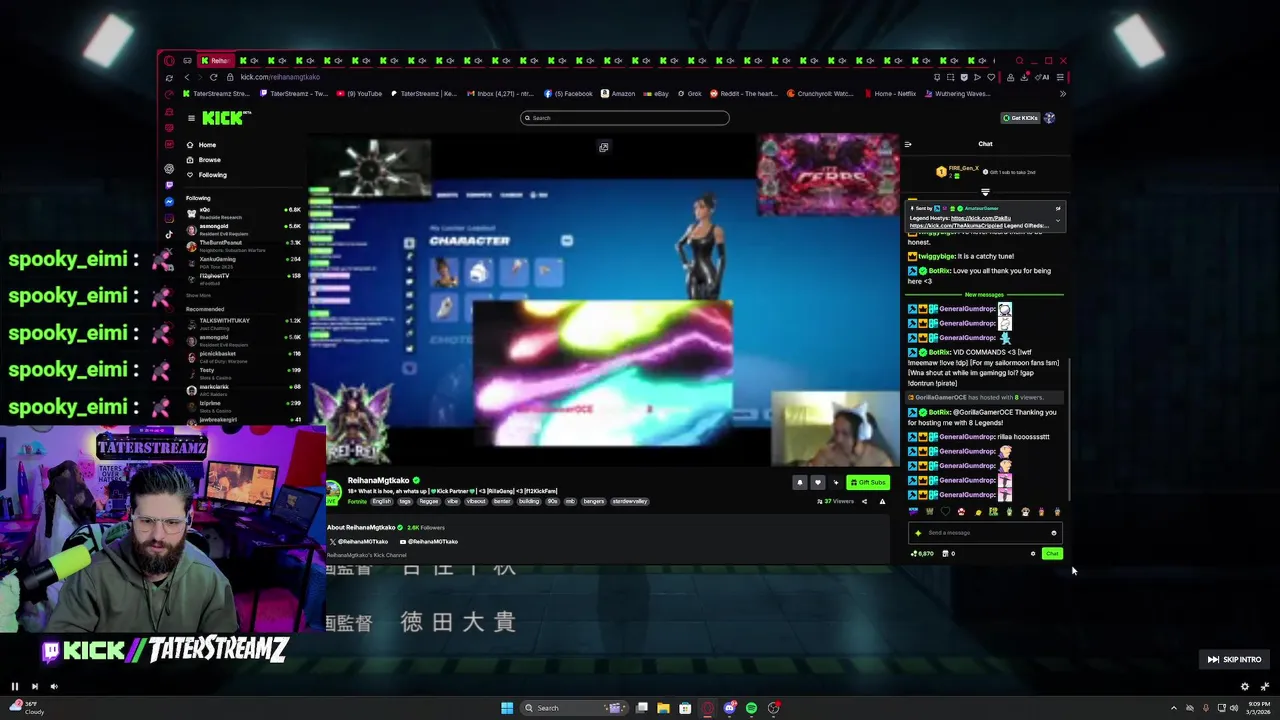Viewport: 1280px width, 720px height.
Task: Open the Fortnite category link
Action: point(357,501)
